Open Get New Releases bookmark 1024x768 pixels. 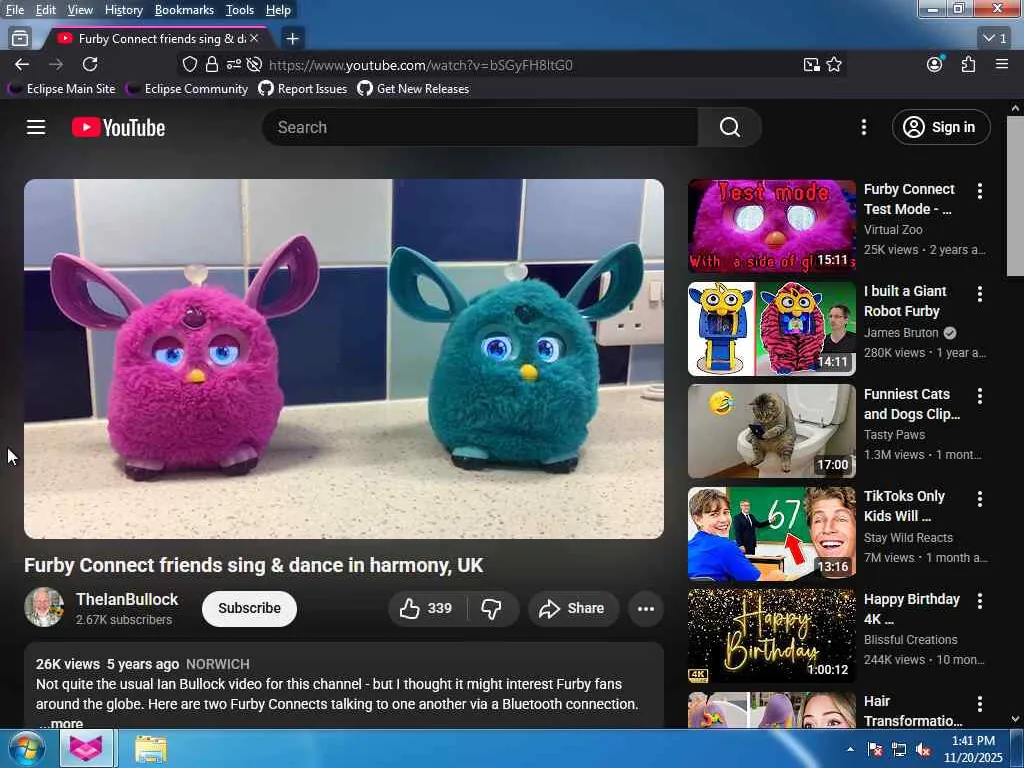pos(413,89)
